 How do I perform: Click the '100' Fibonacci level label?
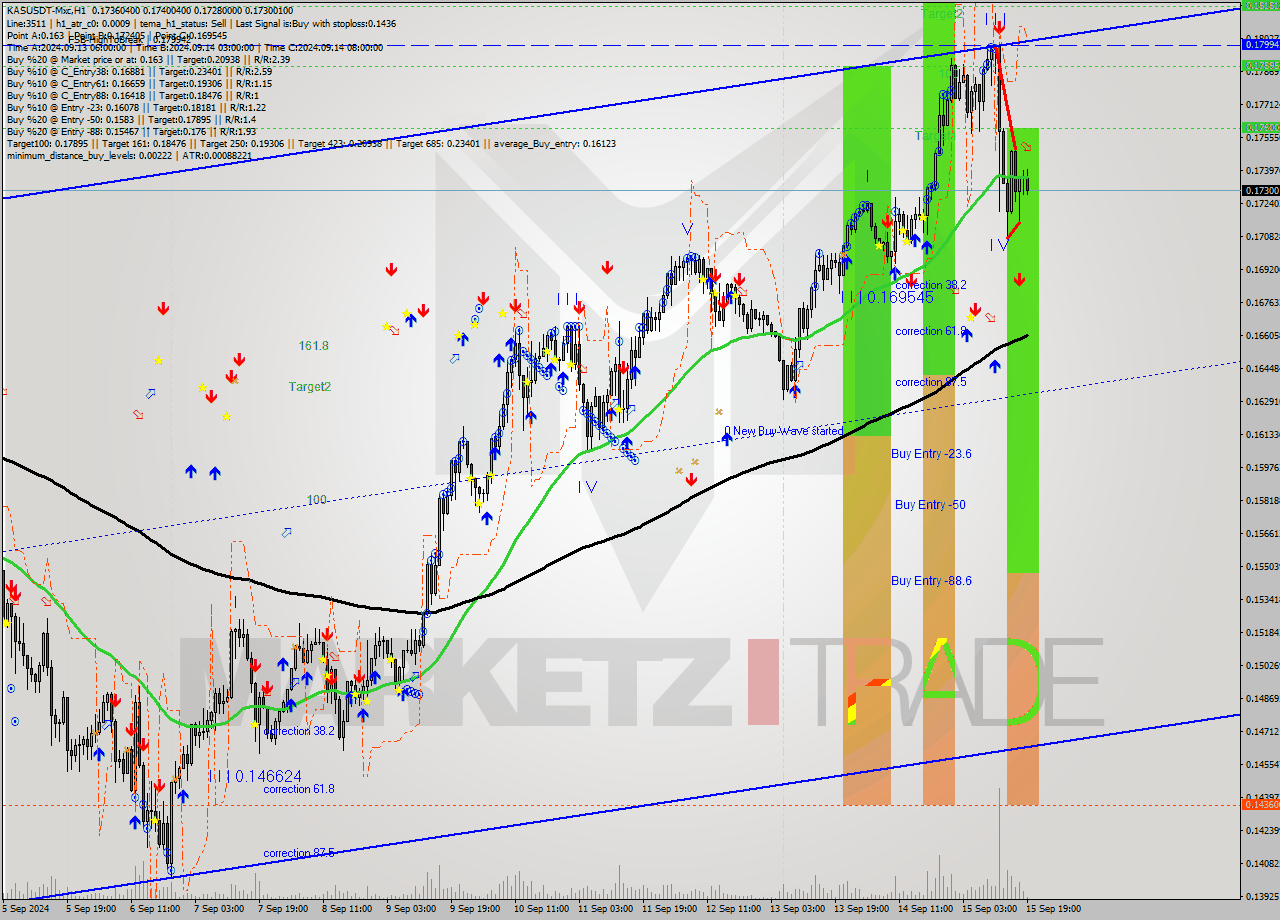317,499
